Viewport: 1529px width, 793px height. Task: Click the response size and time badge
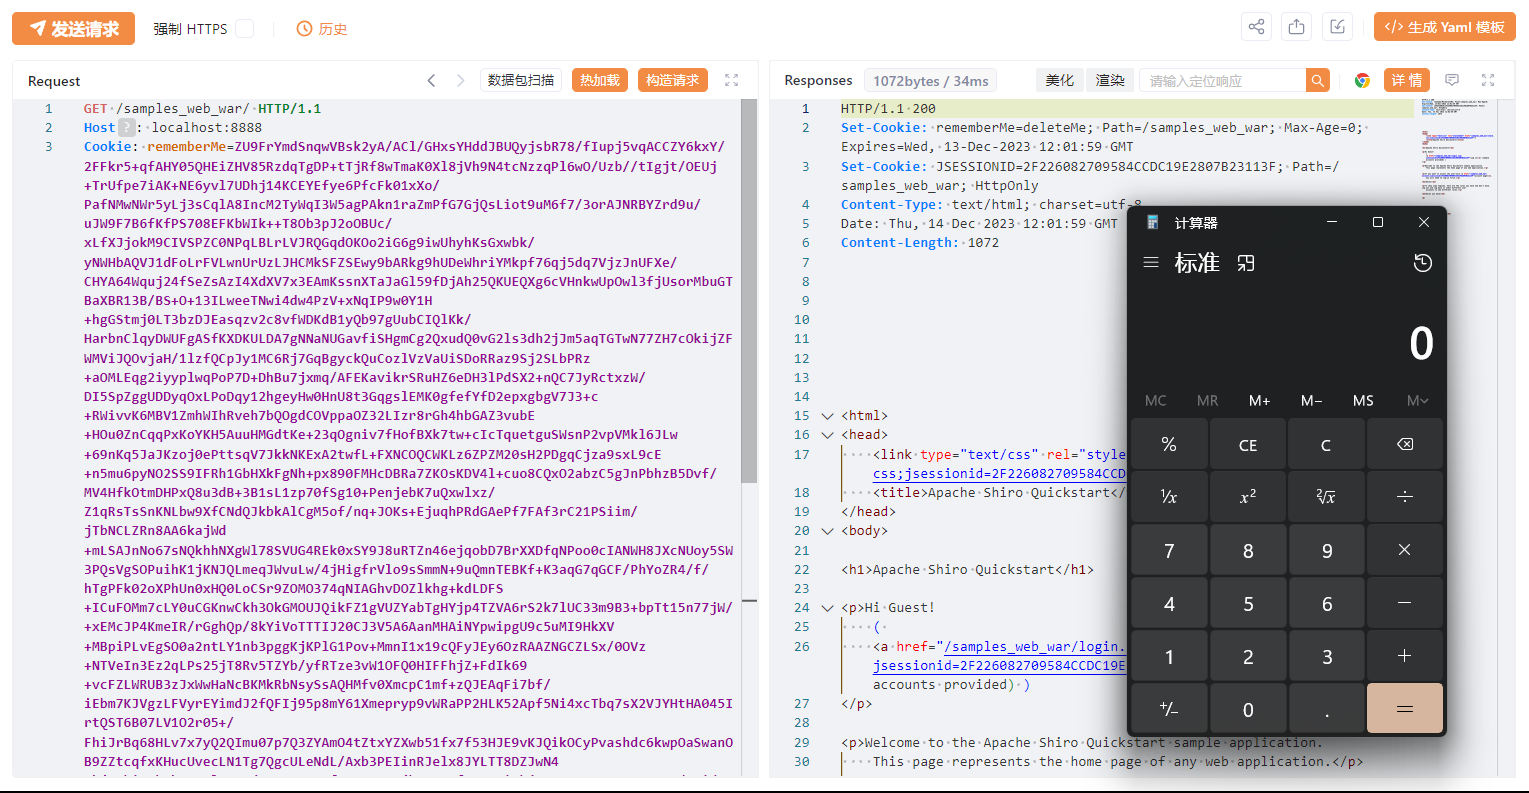tap(930, 81)
